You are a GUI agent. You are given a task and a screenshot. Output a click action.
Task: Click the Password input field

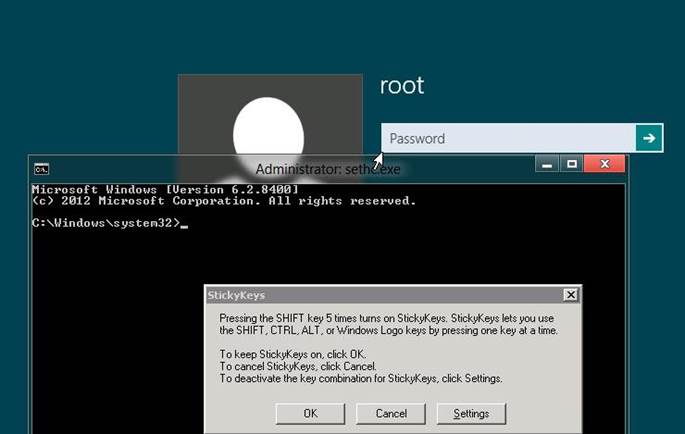509,138
